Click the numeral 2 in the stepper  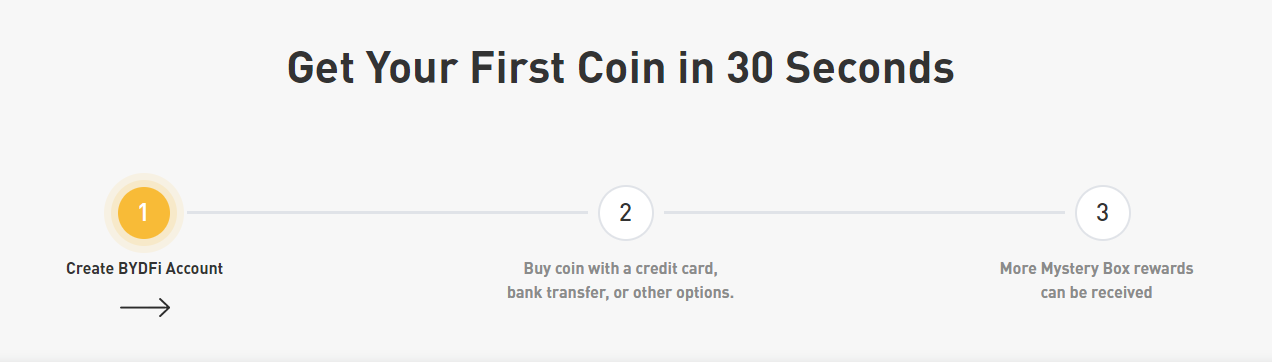(x=626, y=213)
